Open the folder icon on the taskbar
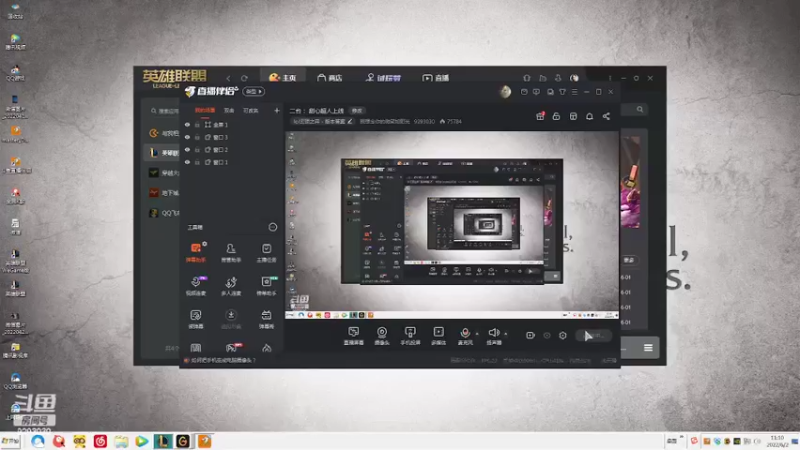 (121, 441)
